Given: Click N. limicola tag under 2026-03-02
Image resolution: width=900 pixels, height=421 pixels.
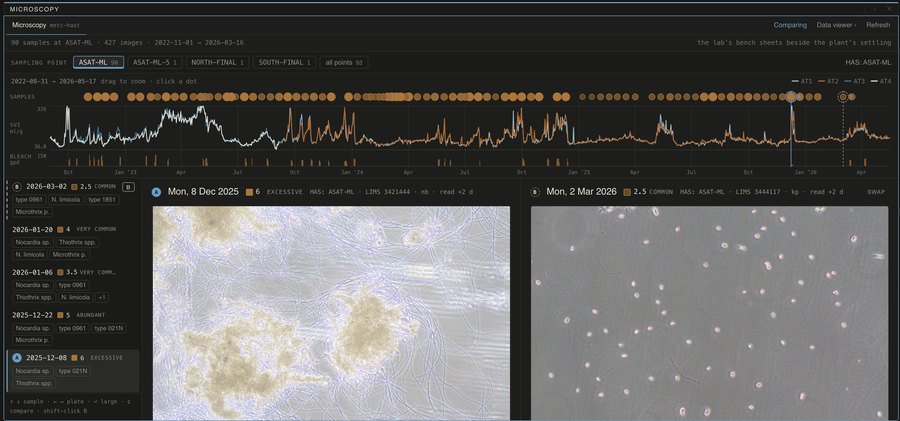Looking at the screenshot, I should coord(65,200).
